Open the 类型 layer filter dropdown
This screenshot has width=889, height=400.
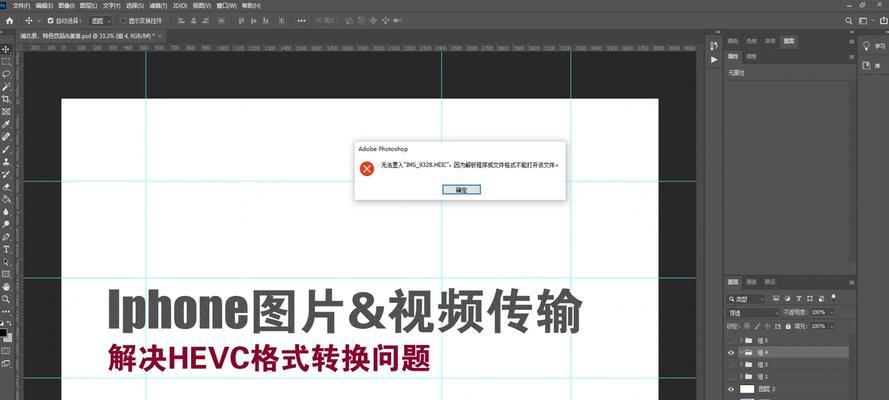(x=746, y=299)
